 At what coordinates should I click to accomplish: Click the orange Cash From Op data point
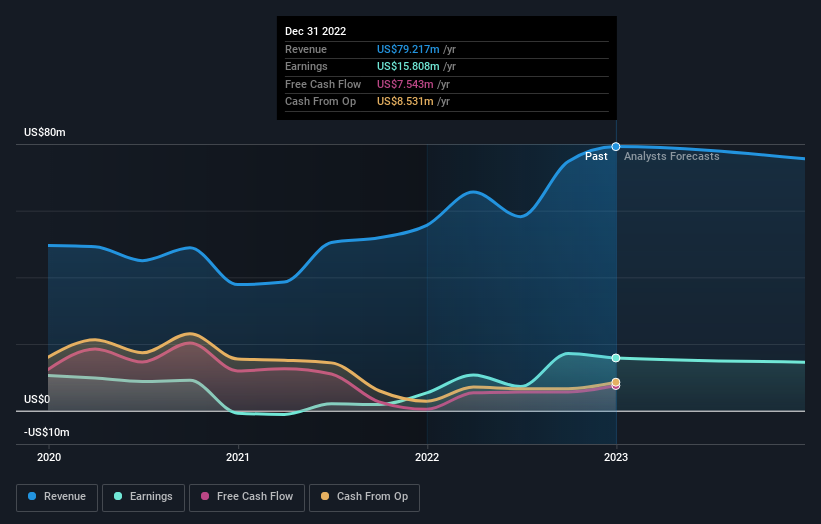(616, 382)
